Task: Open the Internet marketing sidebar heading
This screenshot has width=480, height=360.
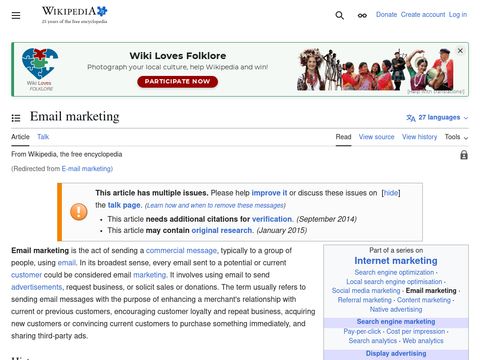Action: coord(396,261)
